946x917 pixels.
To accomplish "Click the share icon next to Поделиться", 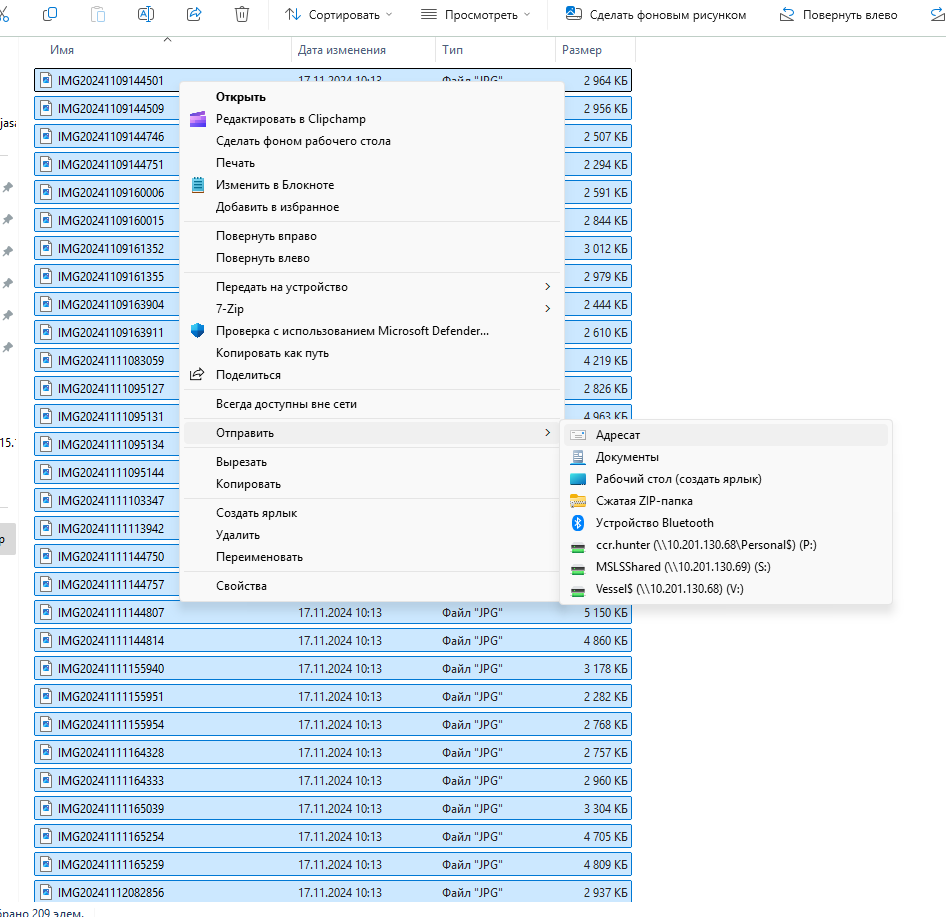I will [197, 375].
